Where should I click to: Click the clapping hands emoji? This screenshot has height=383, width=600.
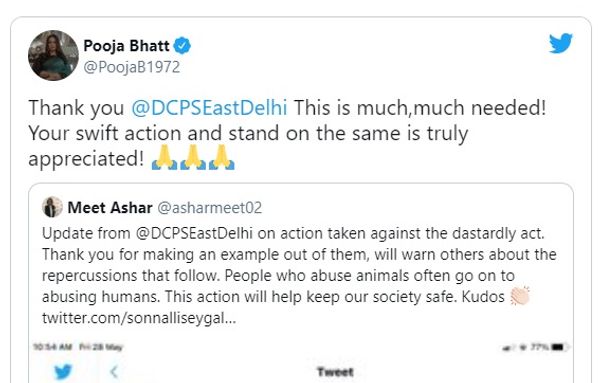pos(520,296)
